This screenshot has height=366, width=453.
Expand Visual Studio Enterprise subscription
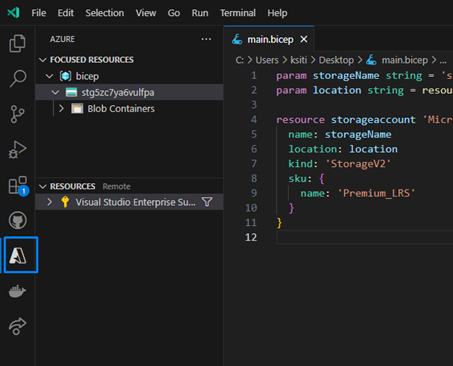[x=49, y=202]
